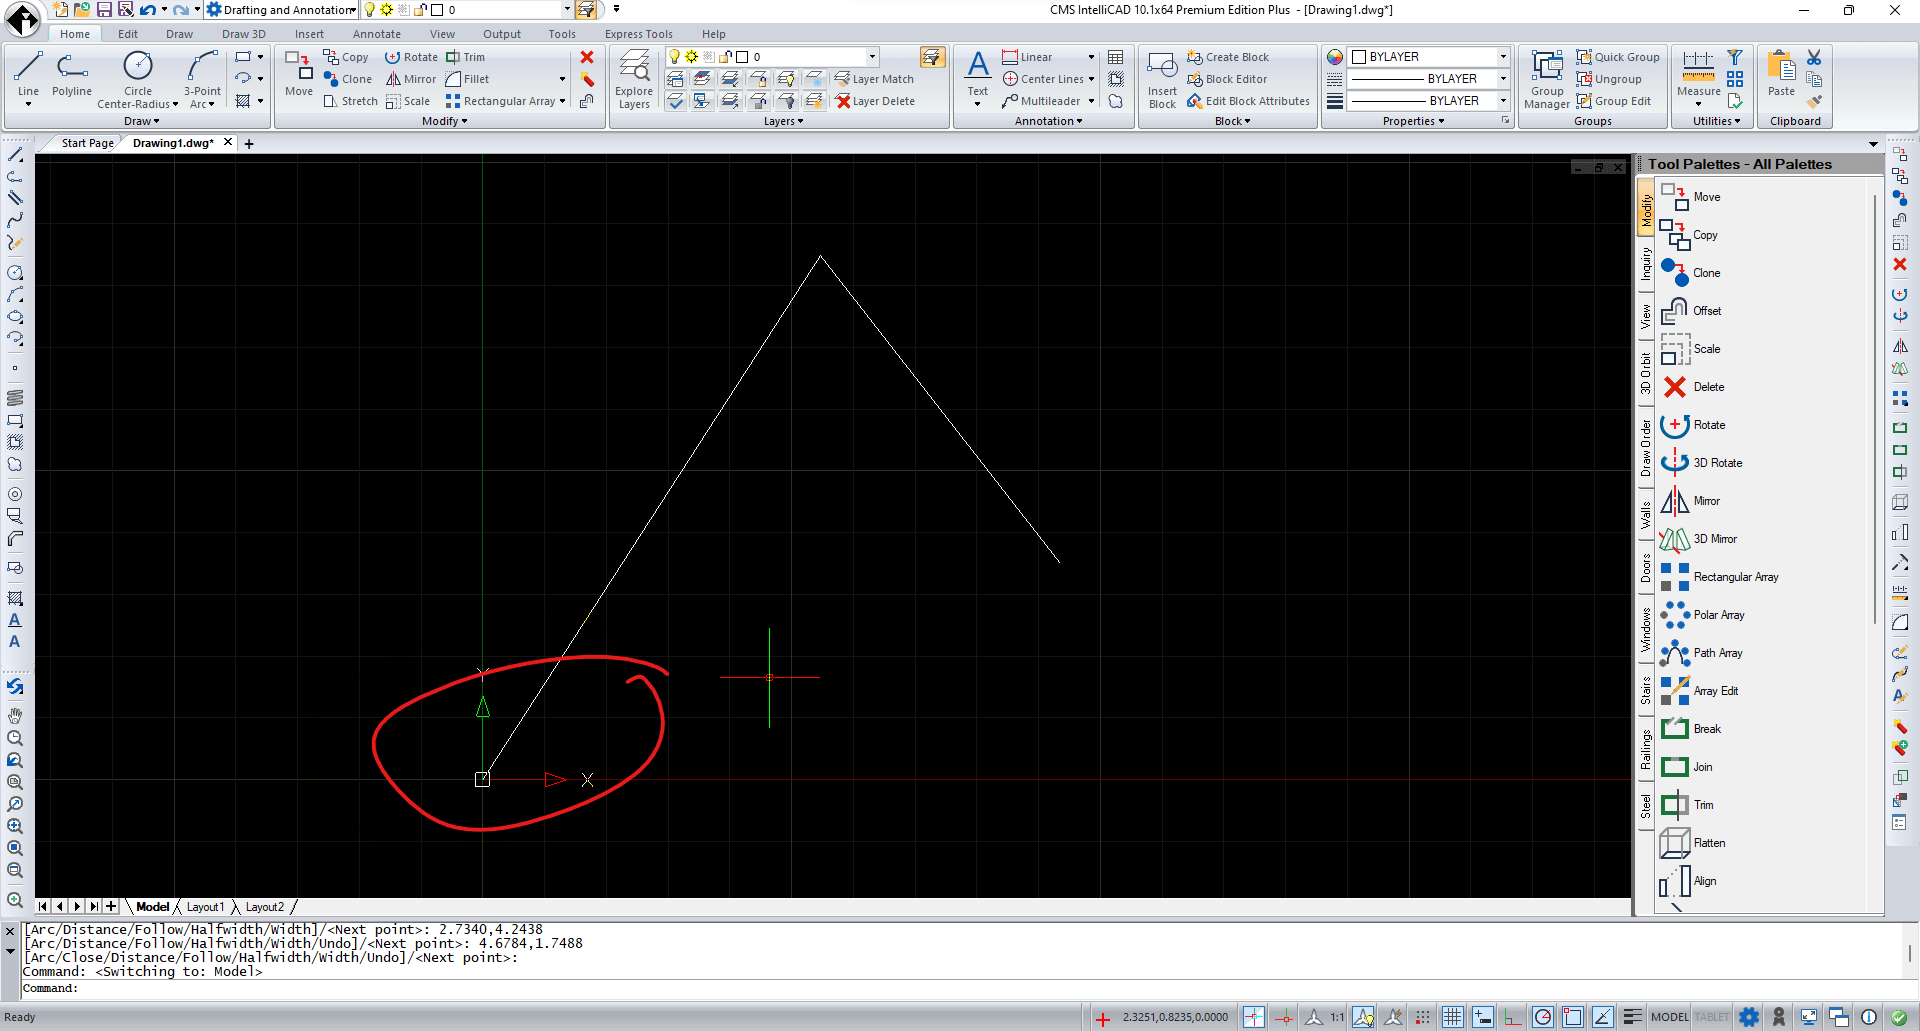Expand the Block panel dropdown
1920x1031 pixels.
tap(1232, 121)
